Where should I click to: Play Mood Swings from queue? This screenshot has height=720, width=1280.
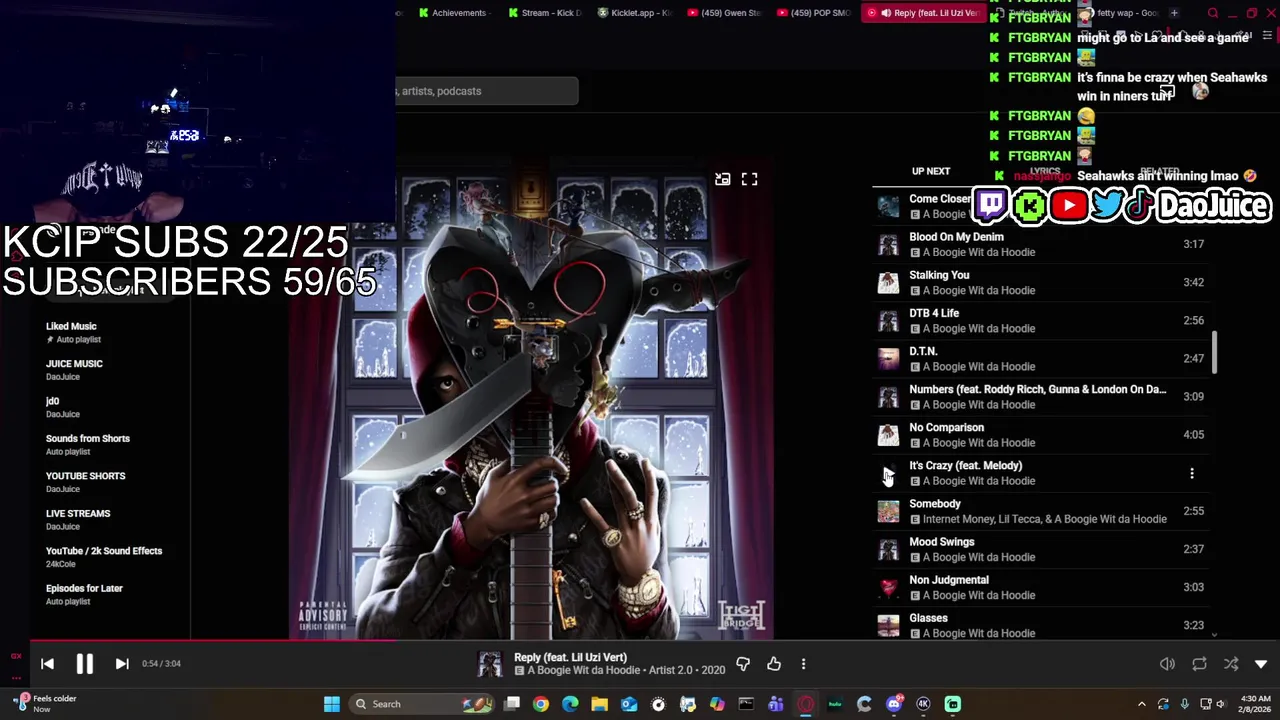click(1040, 549)
